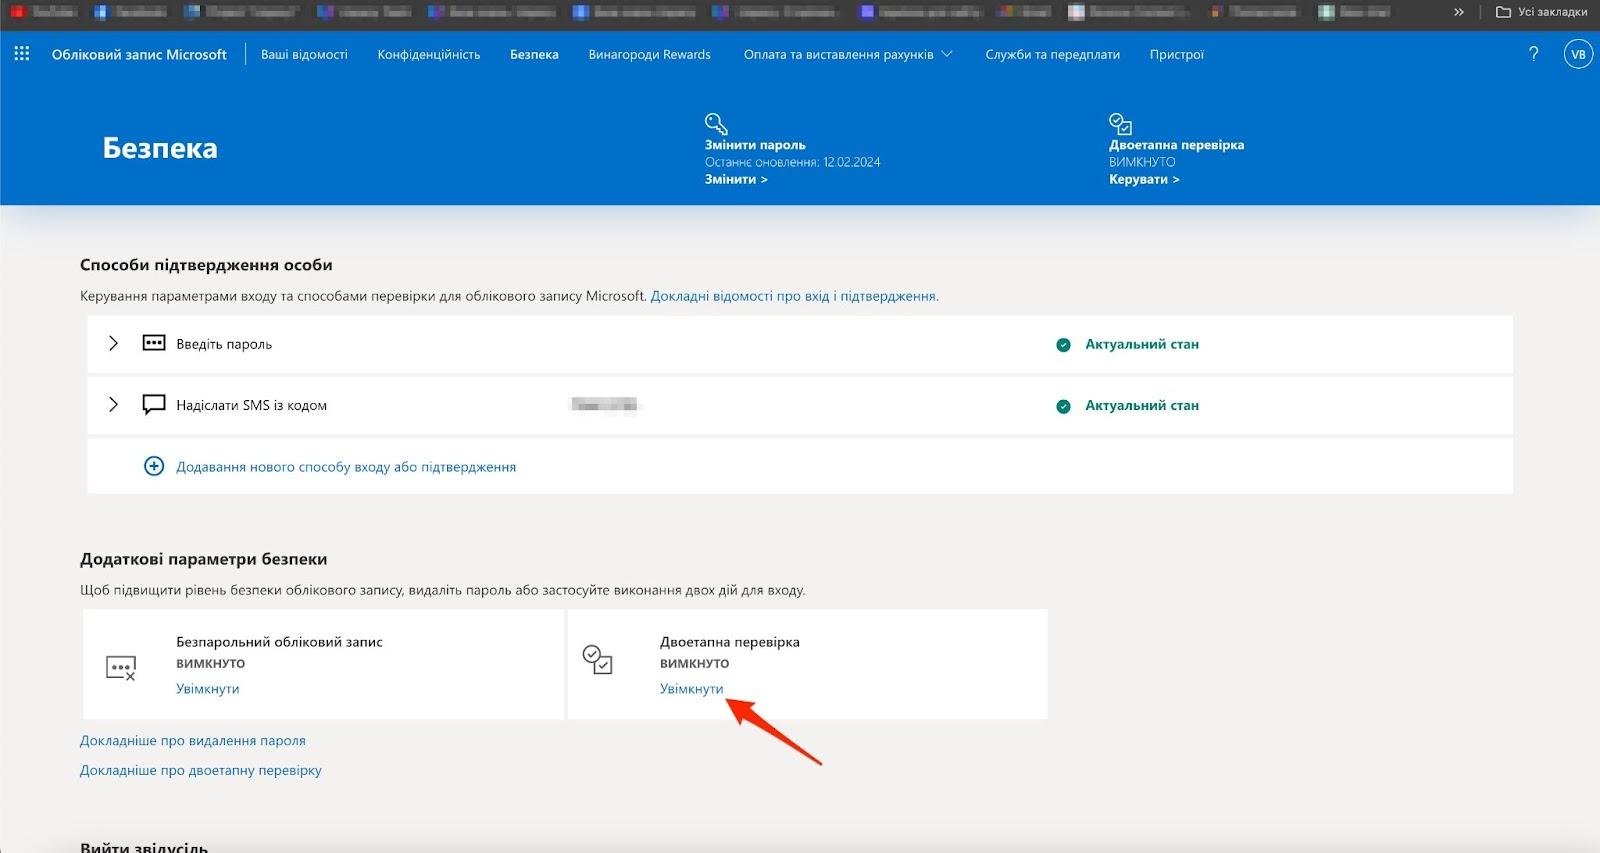Viewport: 1600px width, 853px height.
Task: Click Керувати > under two-step verification
Action: (x=1144, y=179)
